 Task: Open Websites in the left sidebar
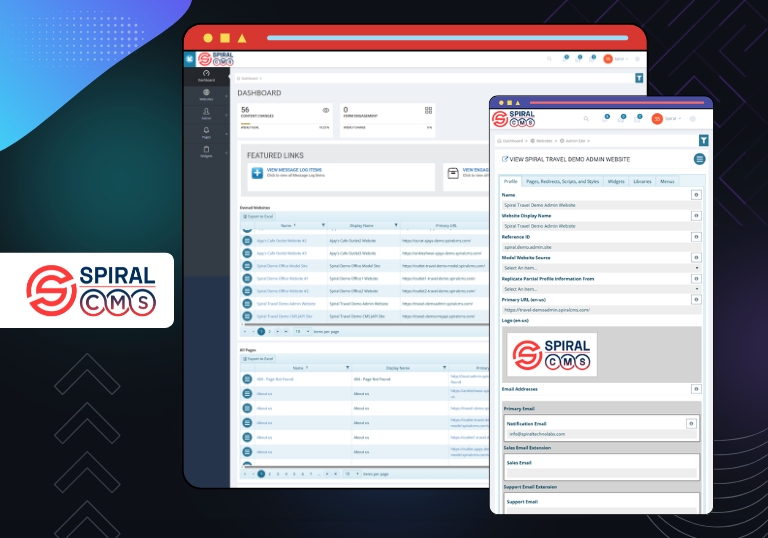[206, 93]
